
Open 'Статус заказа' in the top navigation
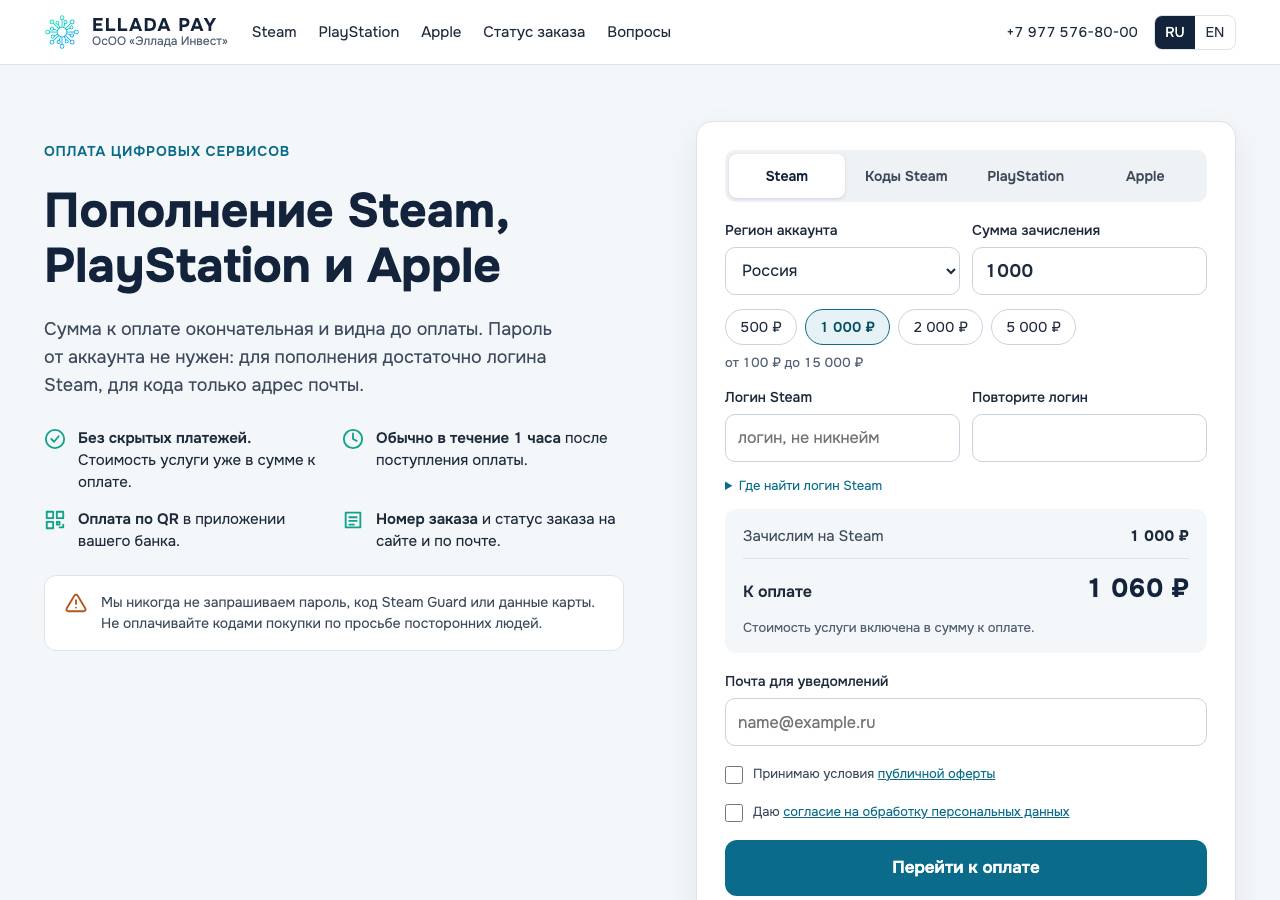tap(534, 32)
